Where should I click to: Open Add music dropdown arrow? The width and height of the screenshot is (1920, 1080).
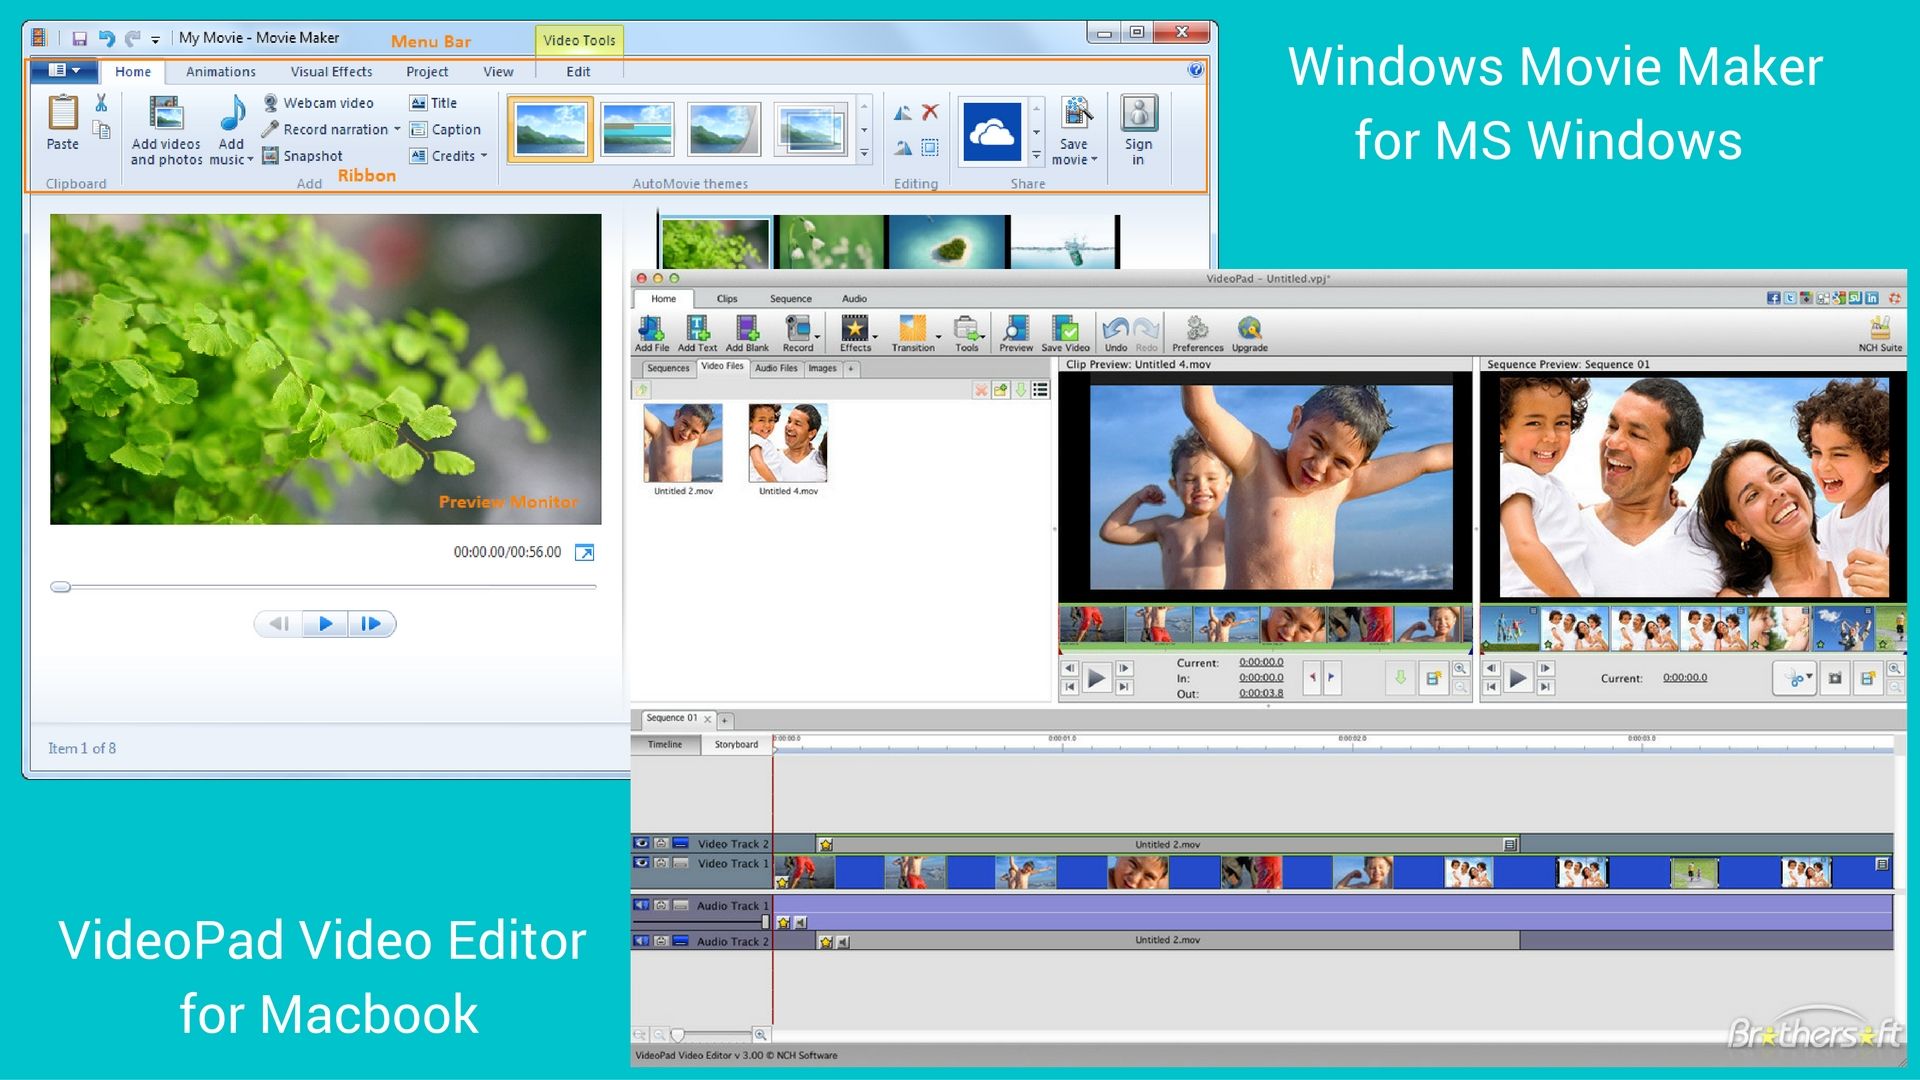click(250, 160)
